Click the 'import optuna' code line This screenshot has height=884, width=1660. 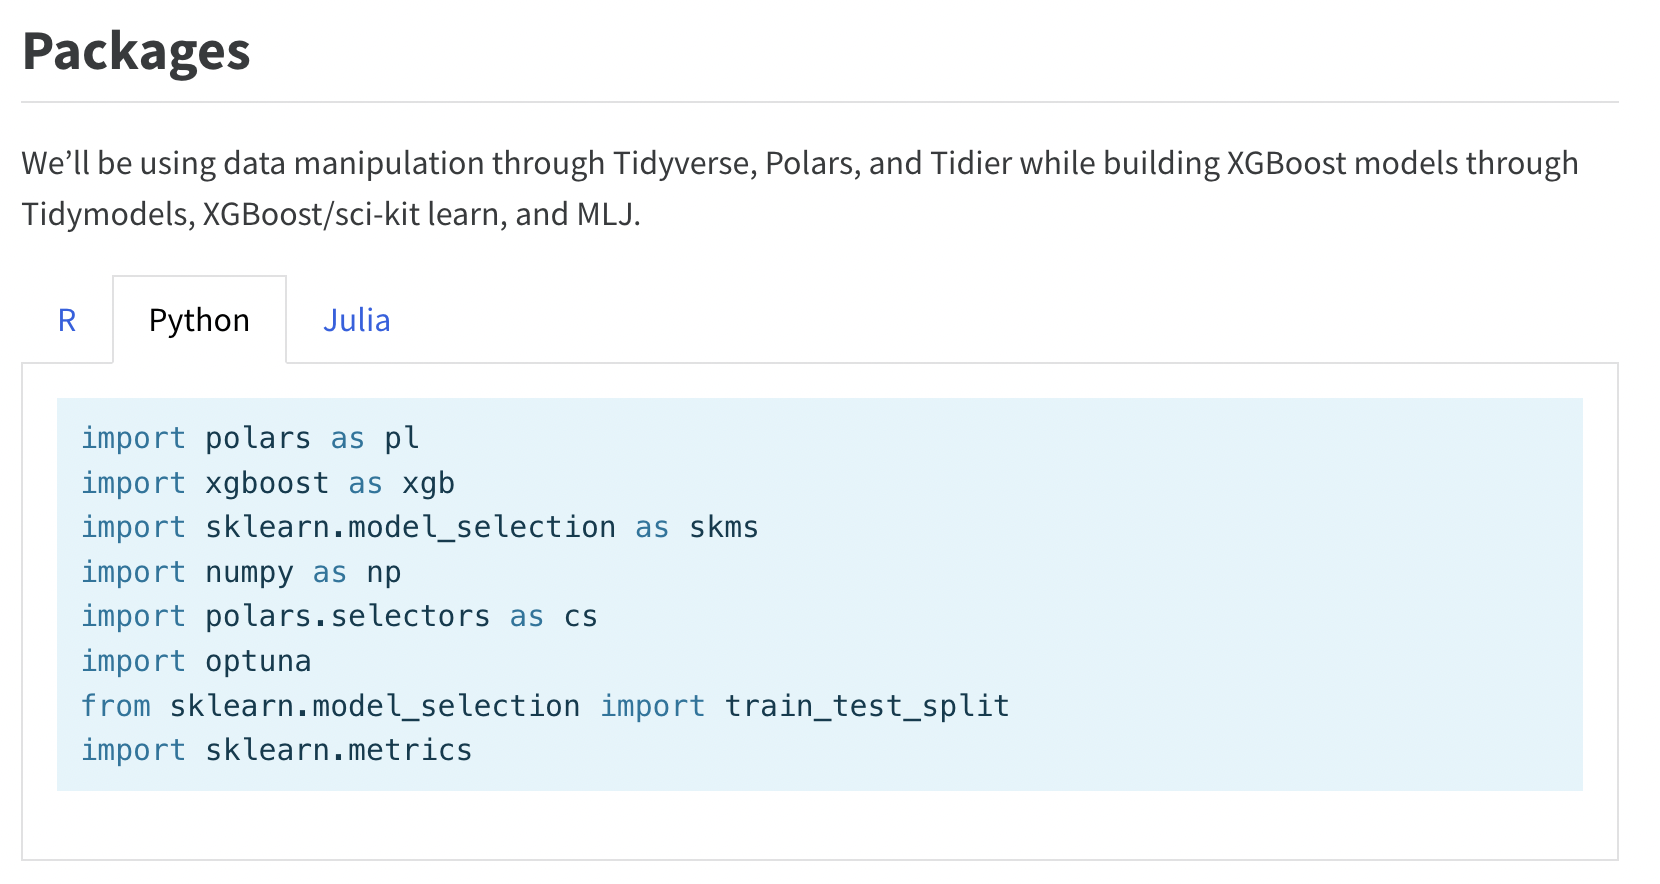coord(196,661)
